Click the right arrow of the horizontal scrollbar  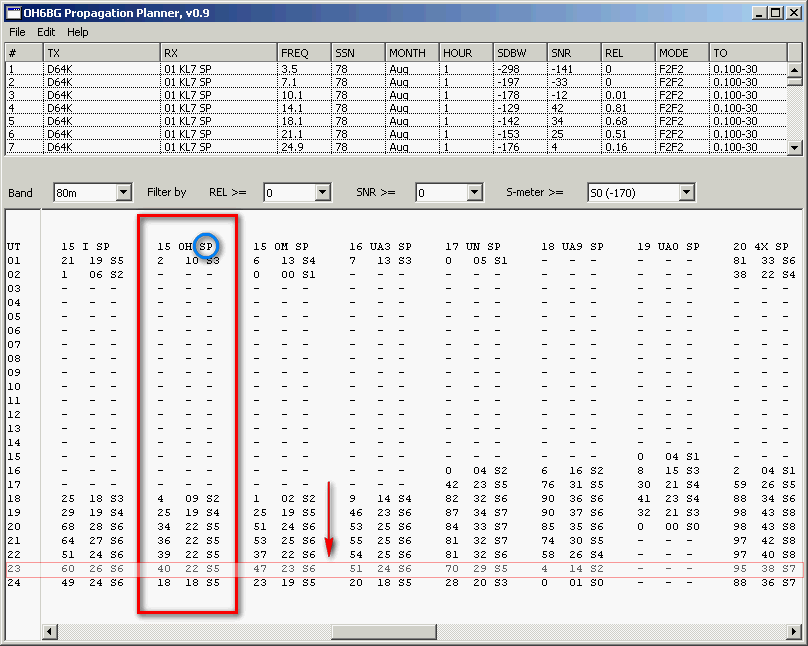[794, 631]
